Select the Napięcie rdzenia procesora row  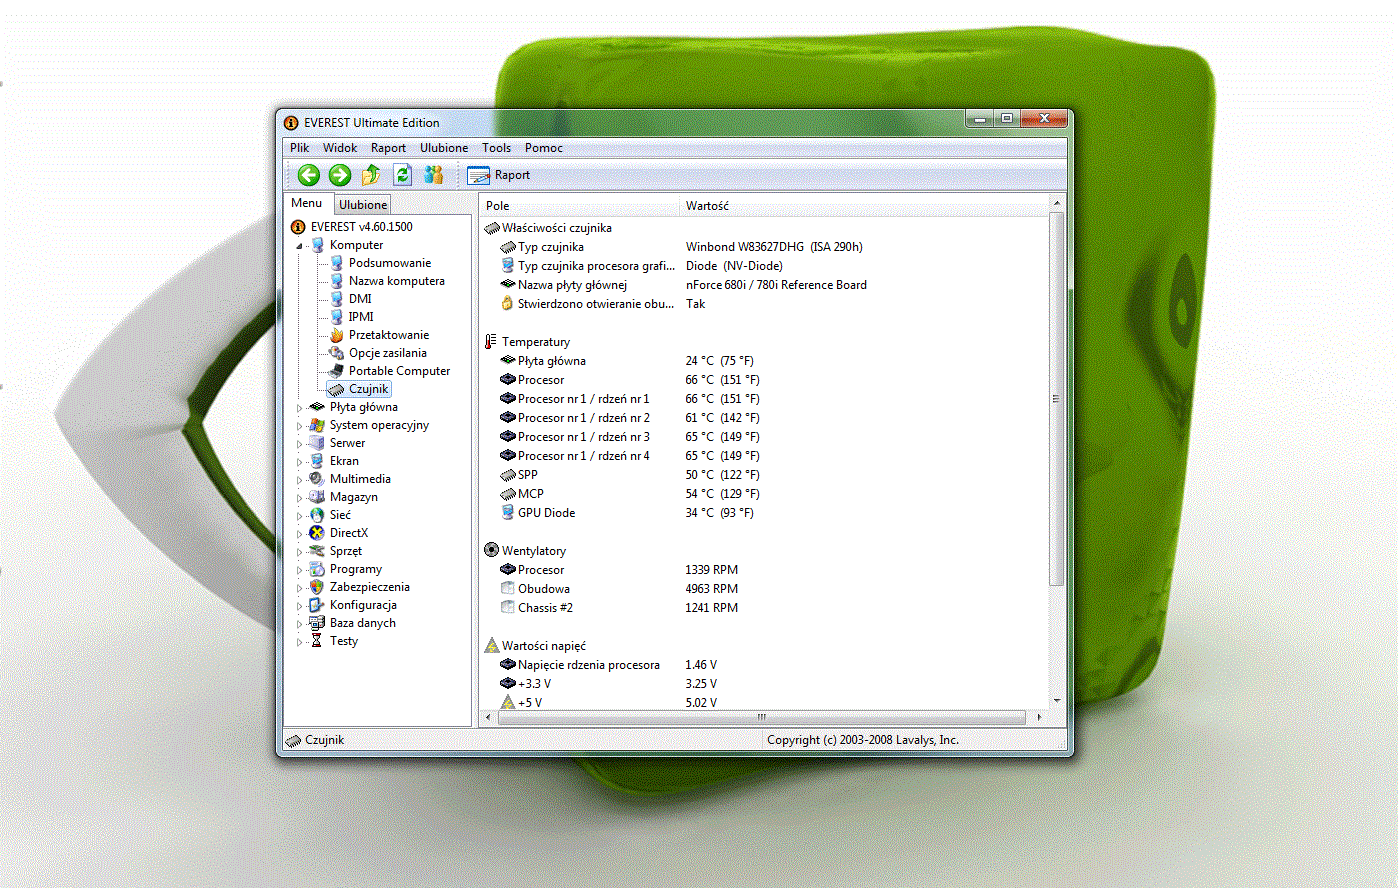[765, 665]
